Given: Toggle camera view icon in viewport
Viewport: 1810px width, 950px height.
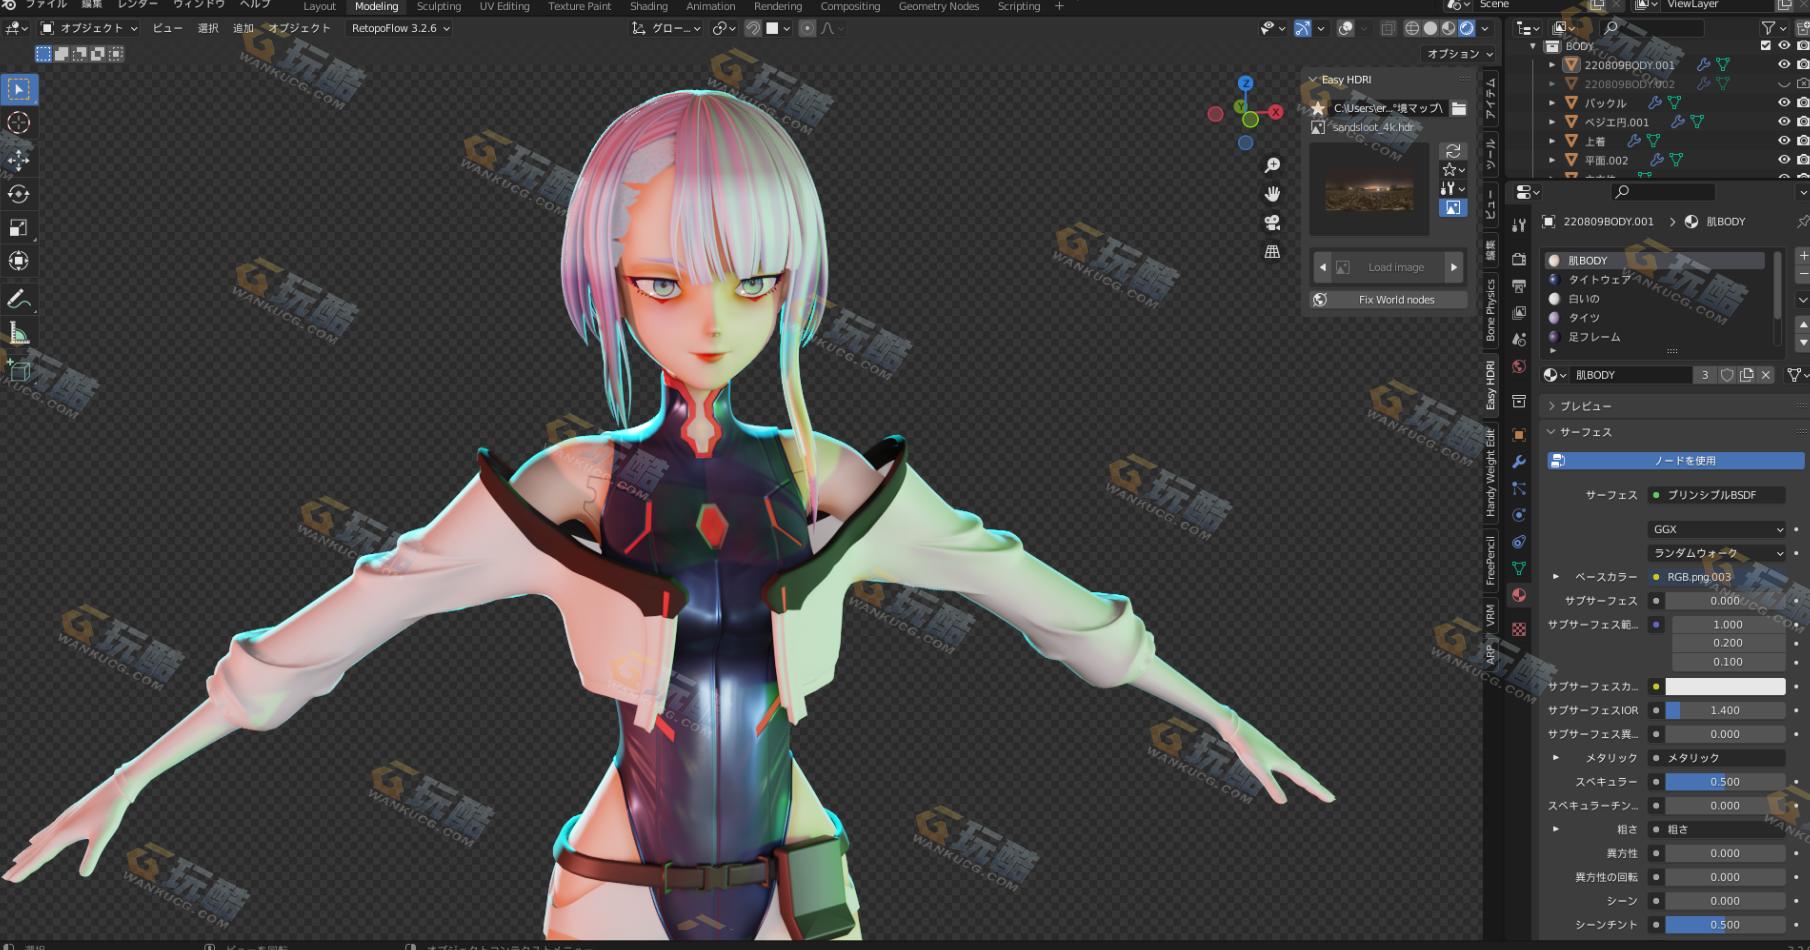Looking at the screenshot, I should pos(1272,223).
